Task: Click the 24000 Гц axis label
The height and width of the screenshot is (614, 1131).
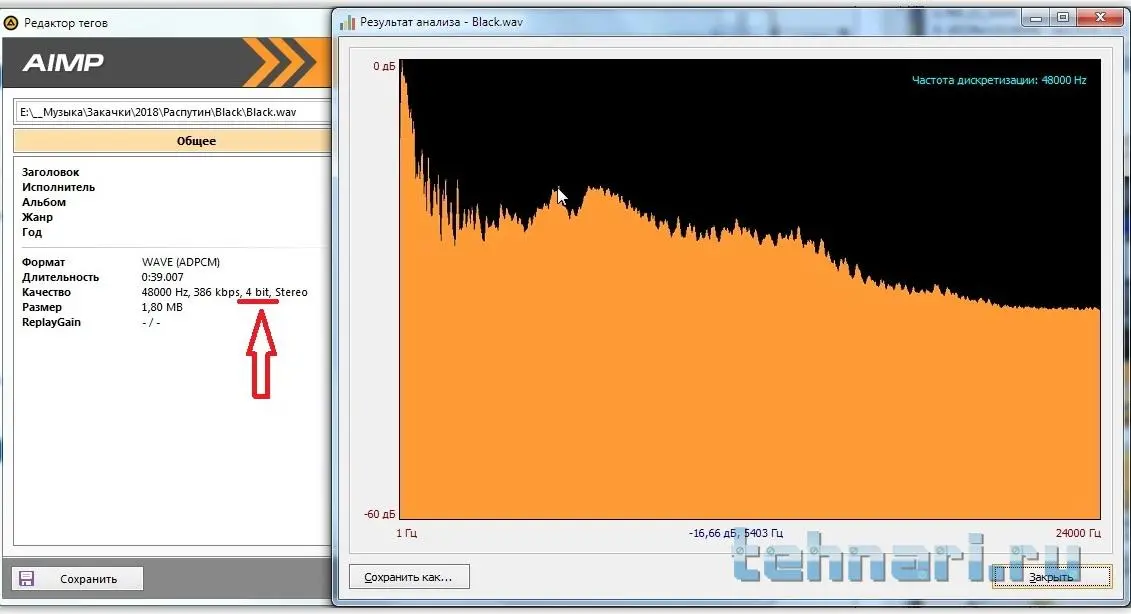Action: tap(1078, 533)
